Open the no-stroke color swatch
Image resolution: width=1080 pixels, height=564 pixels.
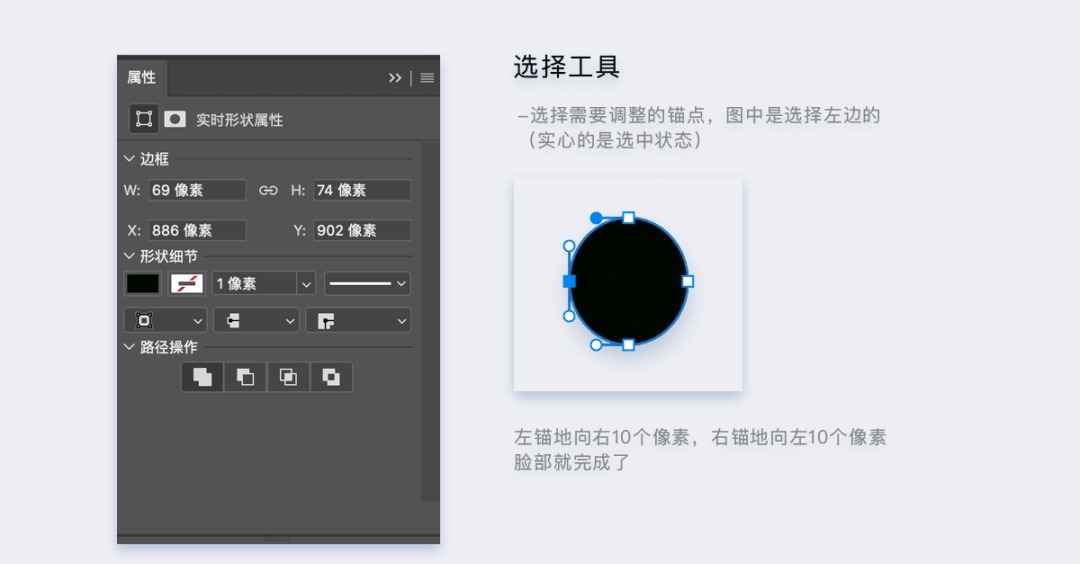click(x=187, y=284)
